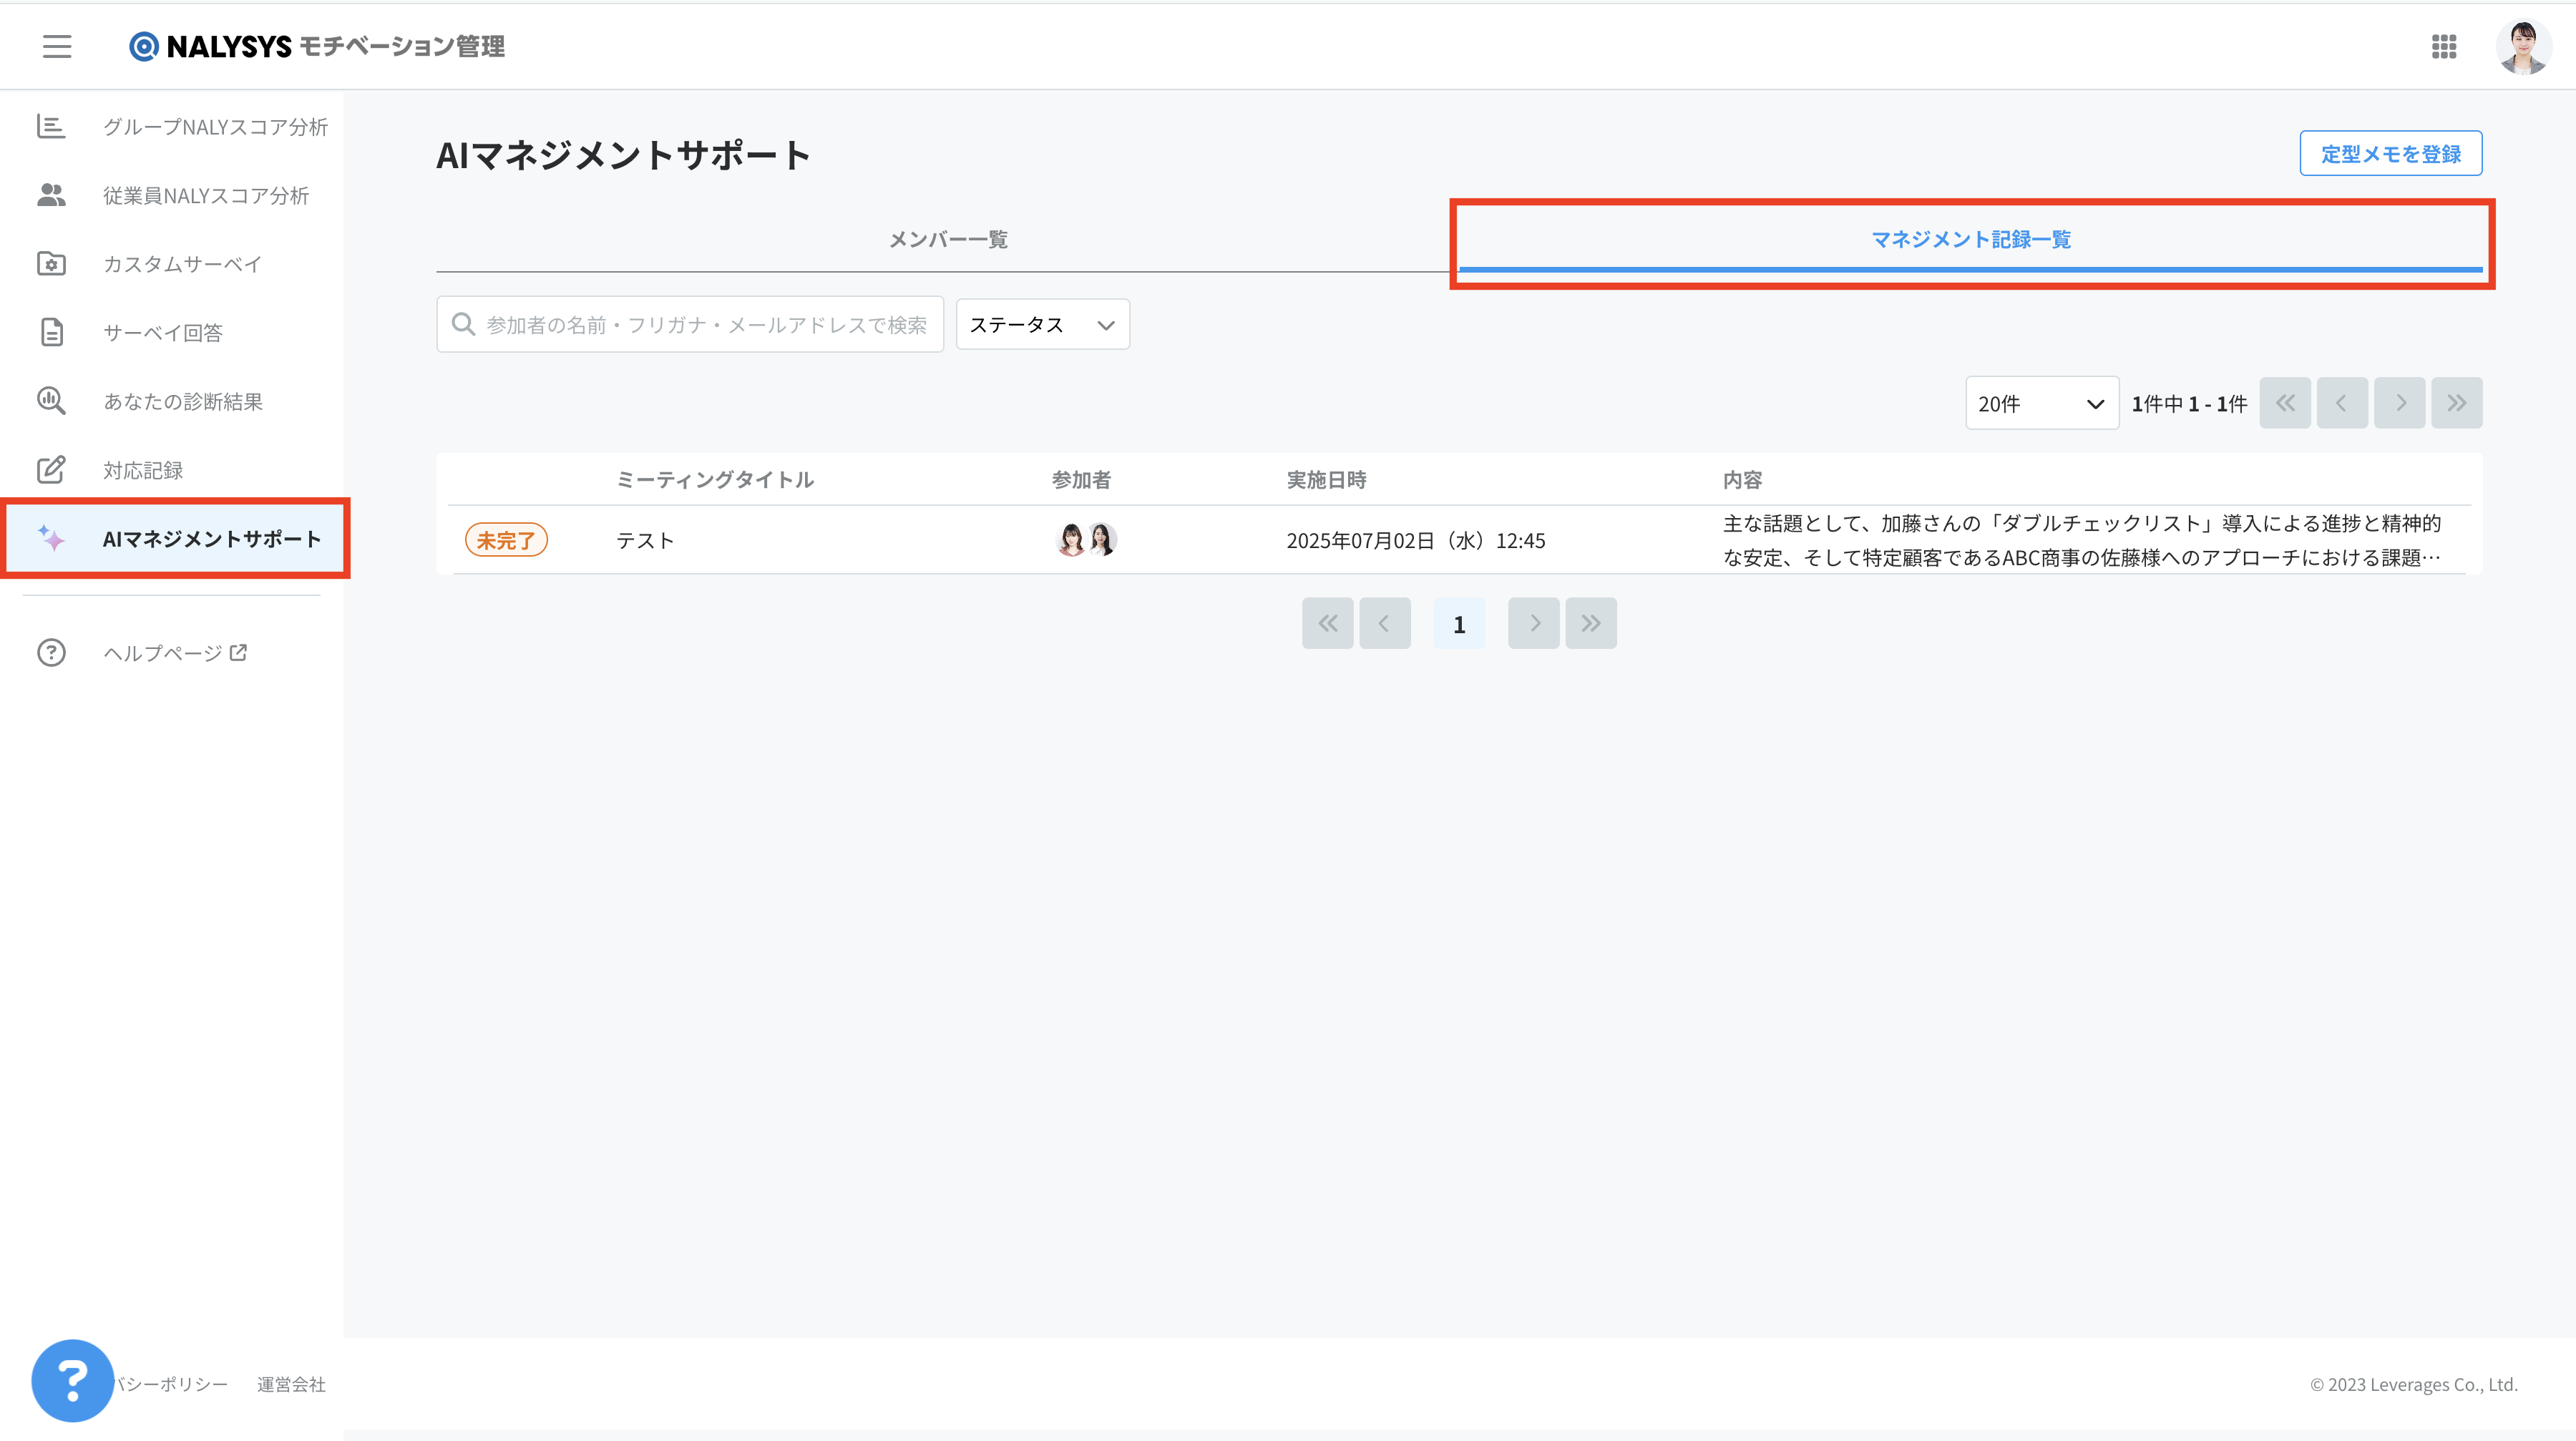Click 実施日時 column header
This screenshot has width=2576, height=1441.
[1326, 480]
